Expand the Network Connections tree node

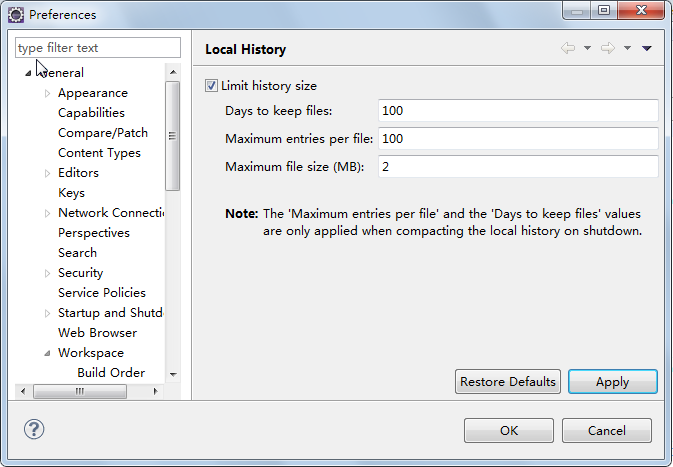[x=47, y=213]
